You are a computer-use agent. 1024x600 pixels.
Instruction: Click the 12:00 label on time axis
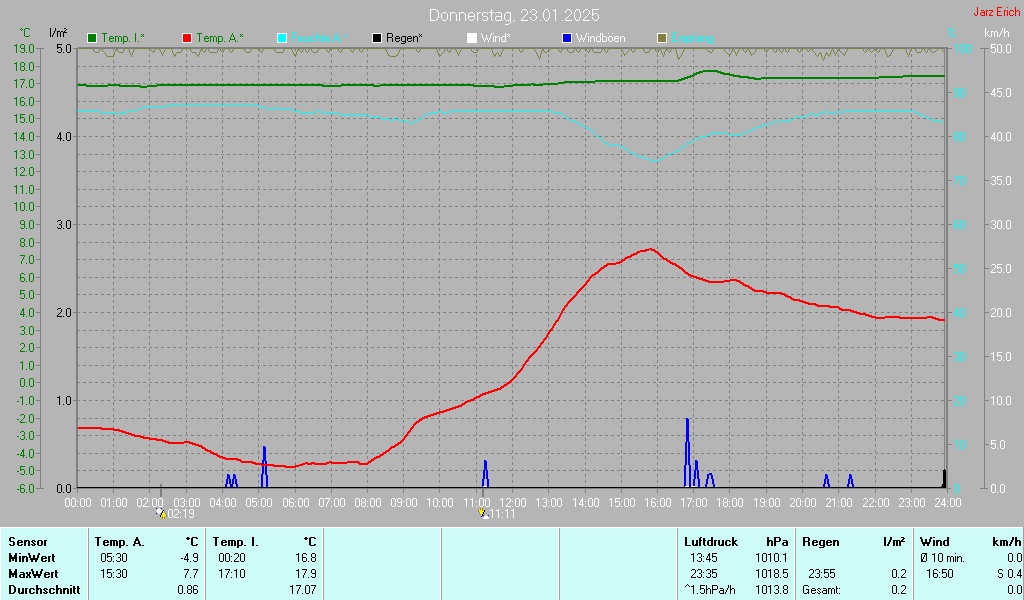click(513, 502)
